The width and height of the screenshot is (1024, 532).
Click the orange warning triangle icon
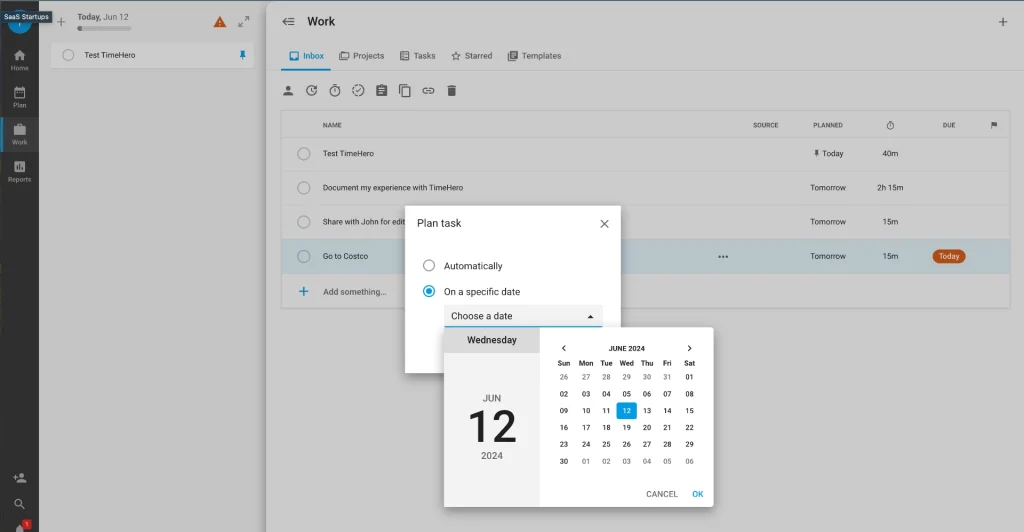click(220, 22)
